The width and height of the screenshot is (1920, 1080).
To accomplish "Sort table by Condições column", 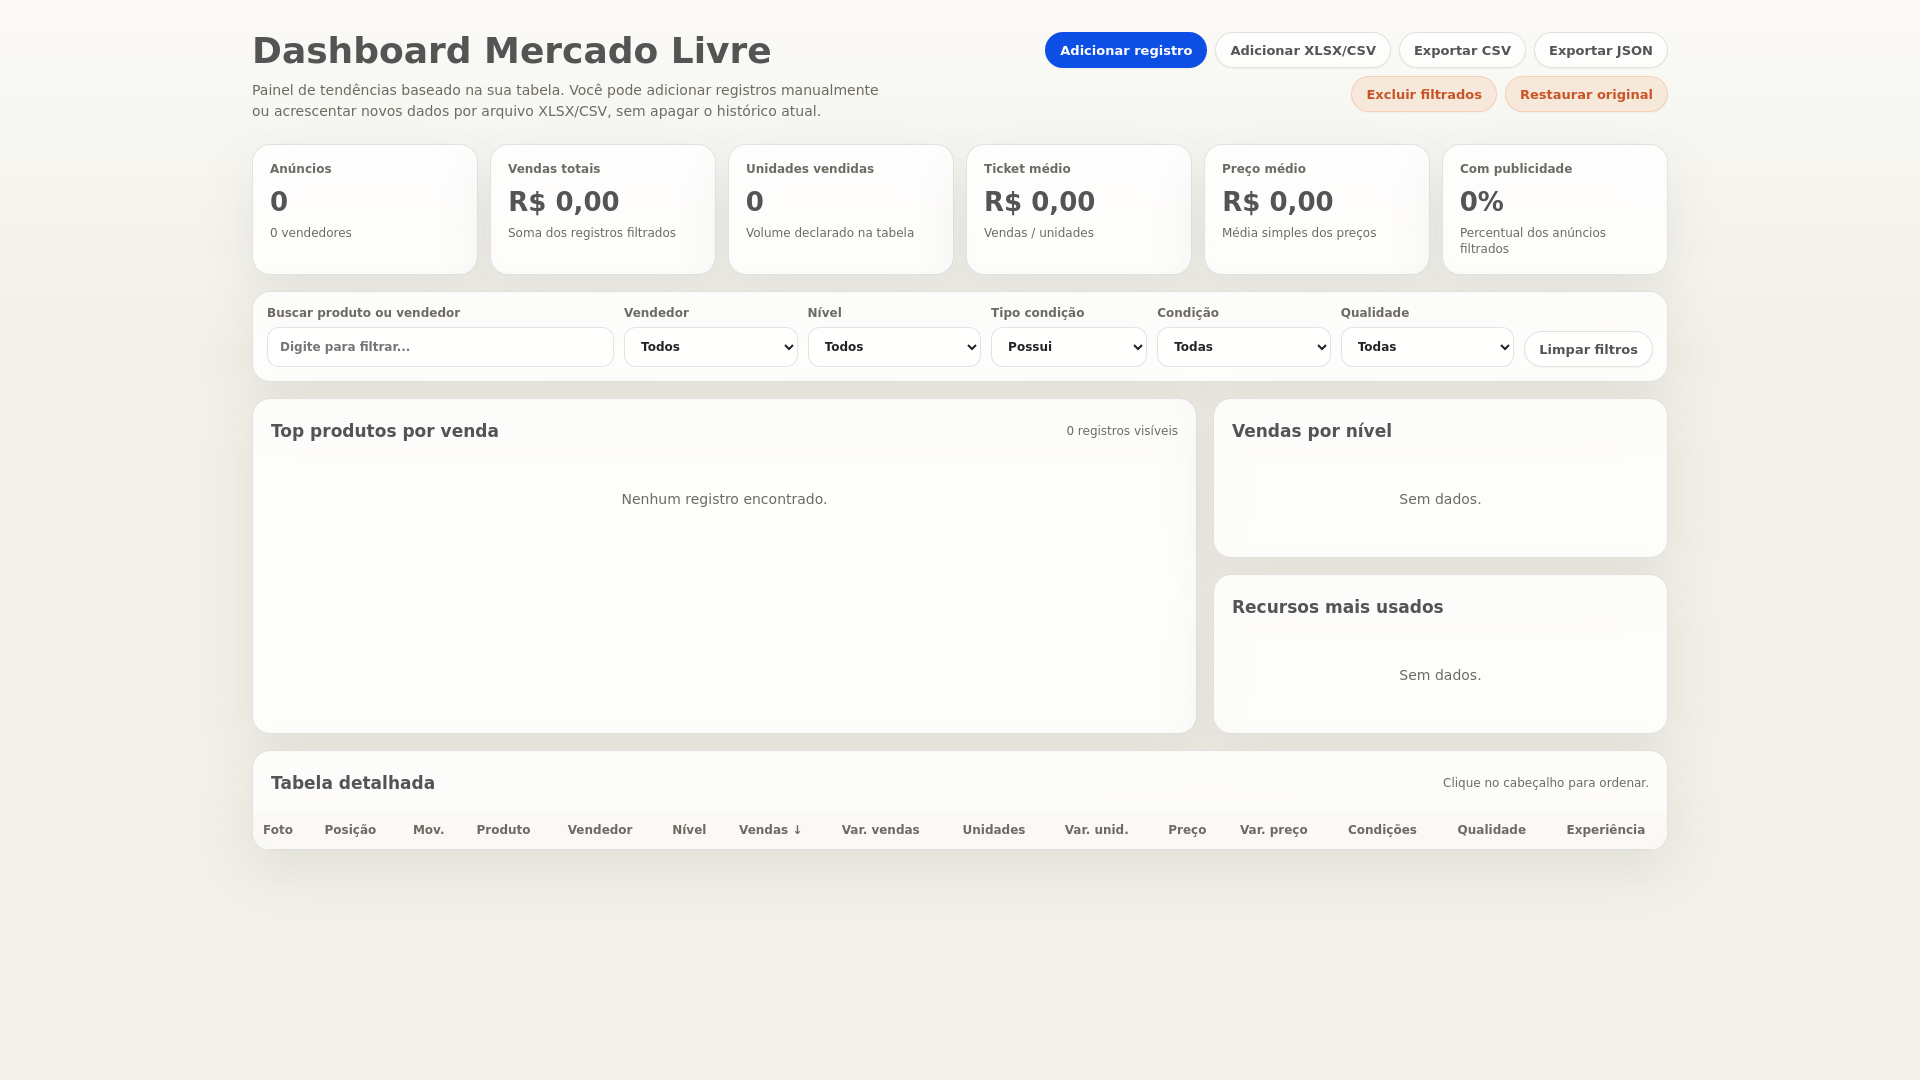I will [1382, 830].
